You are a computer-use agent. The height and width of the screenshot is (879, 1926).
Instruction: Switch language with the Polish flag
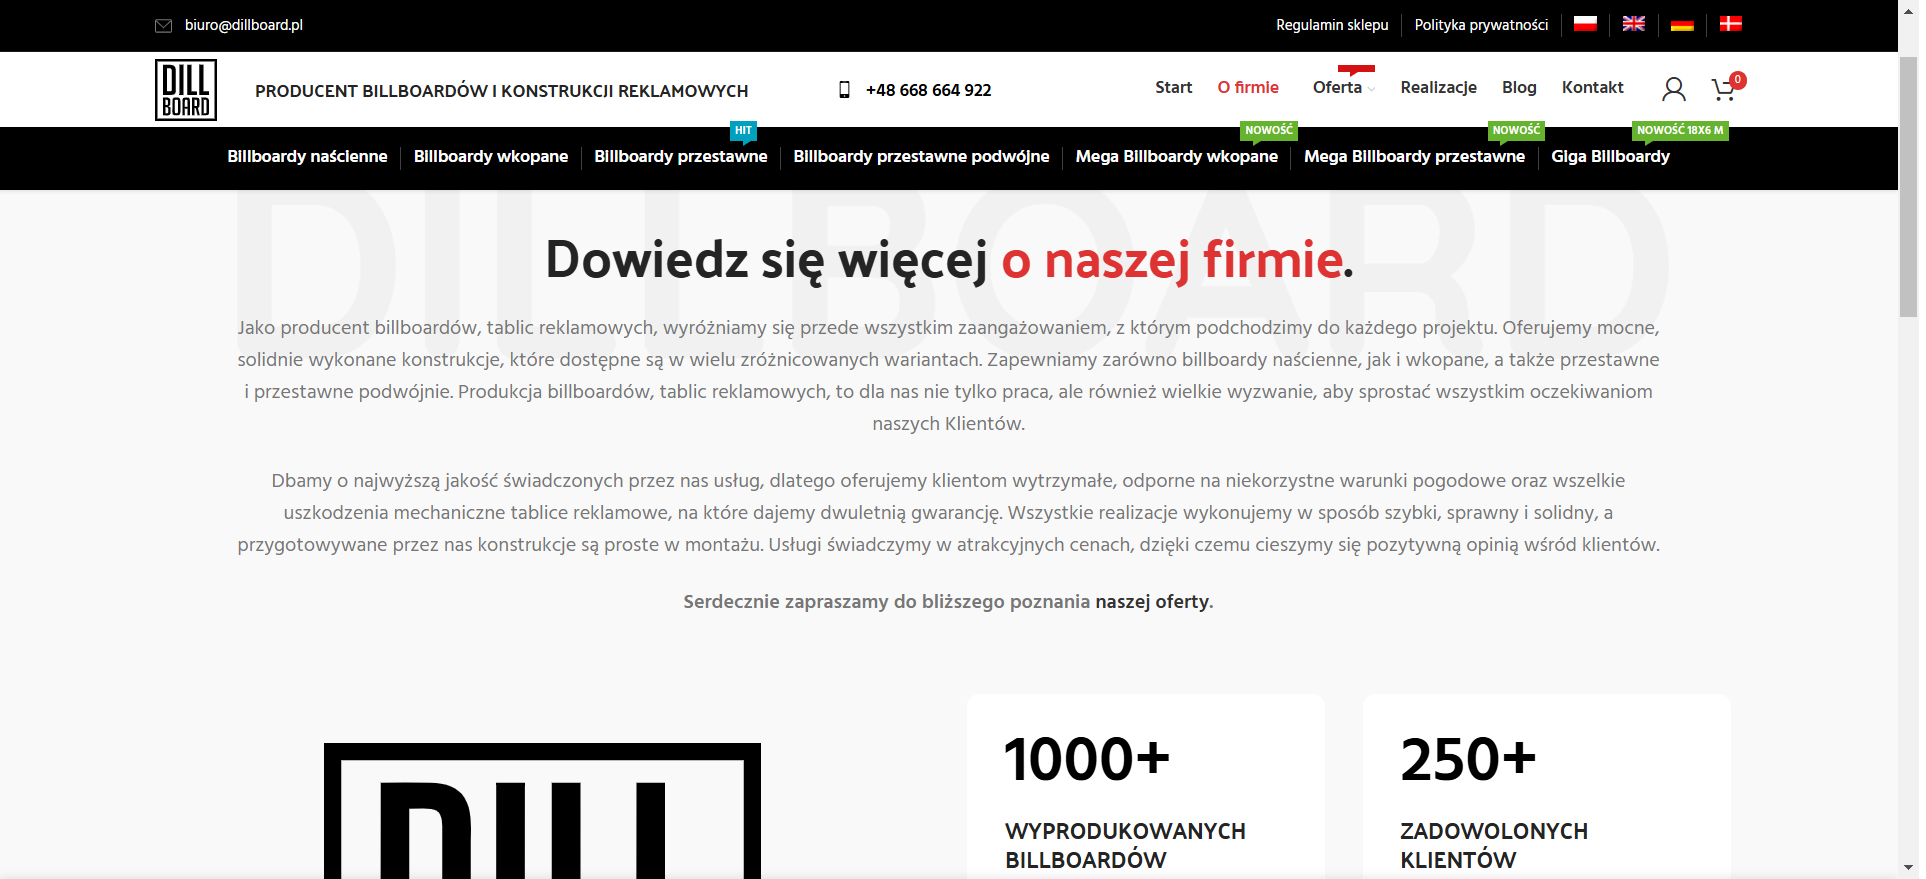[1585, 24]
